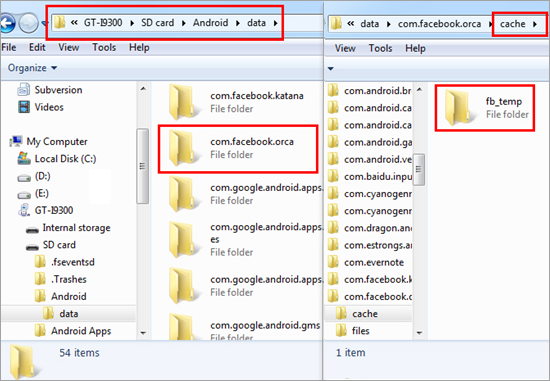
Task: Open the Help menu in right window
Action: pos(415,48)
